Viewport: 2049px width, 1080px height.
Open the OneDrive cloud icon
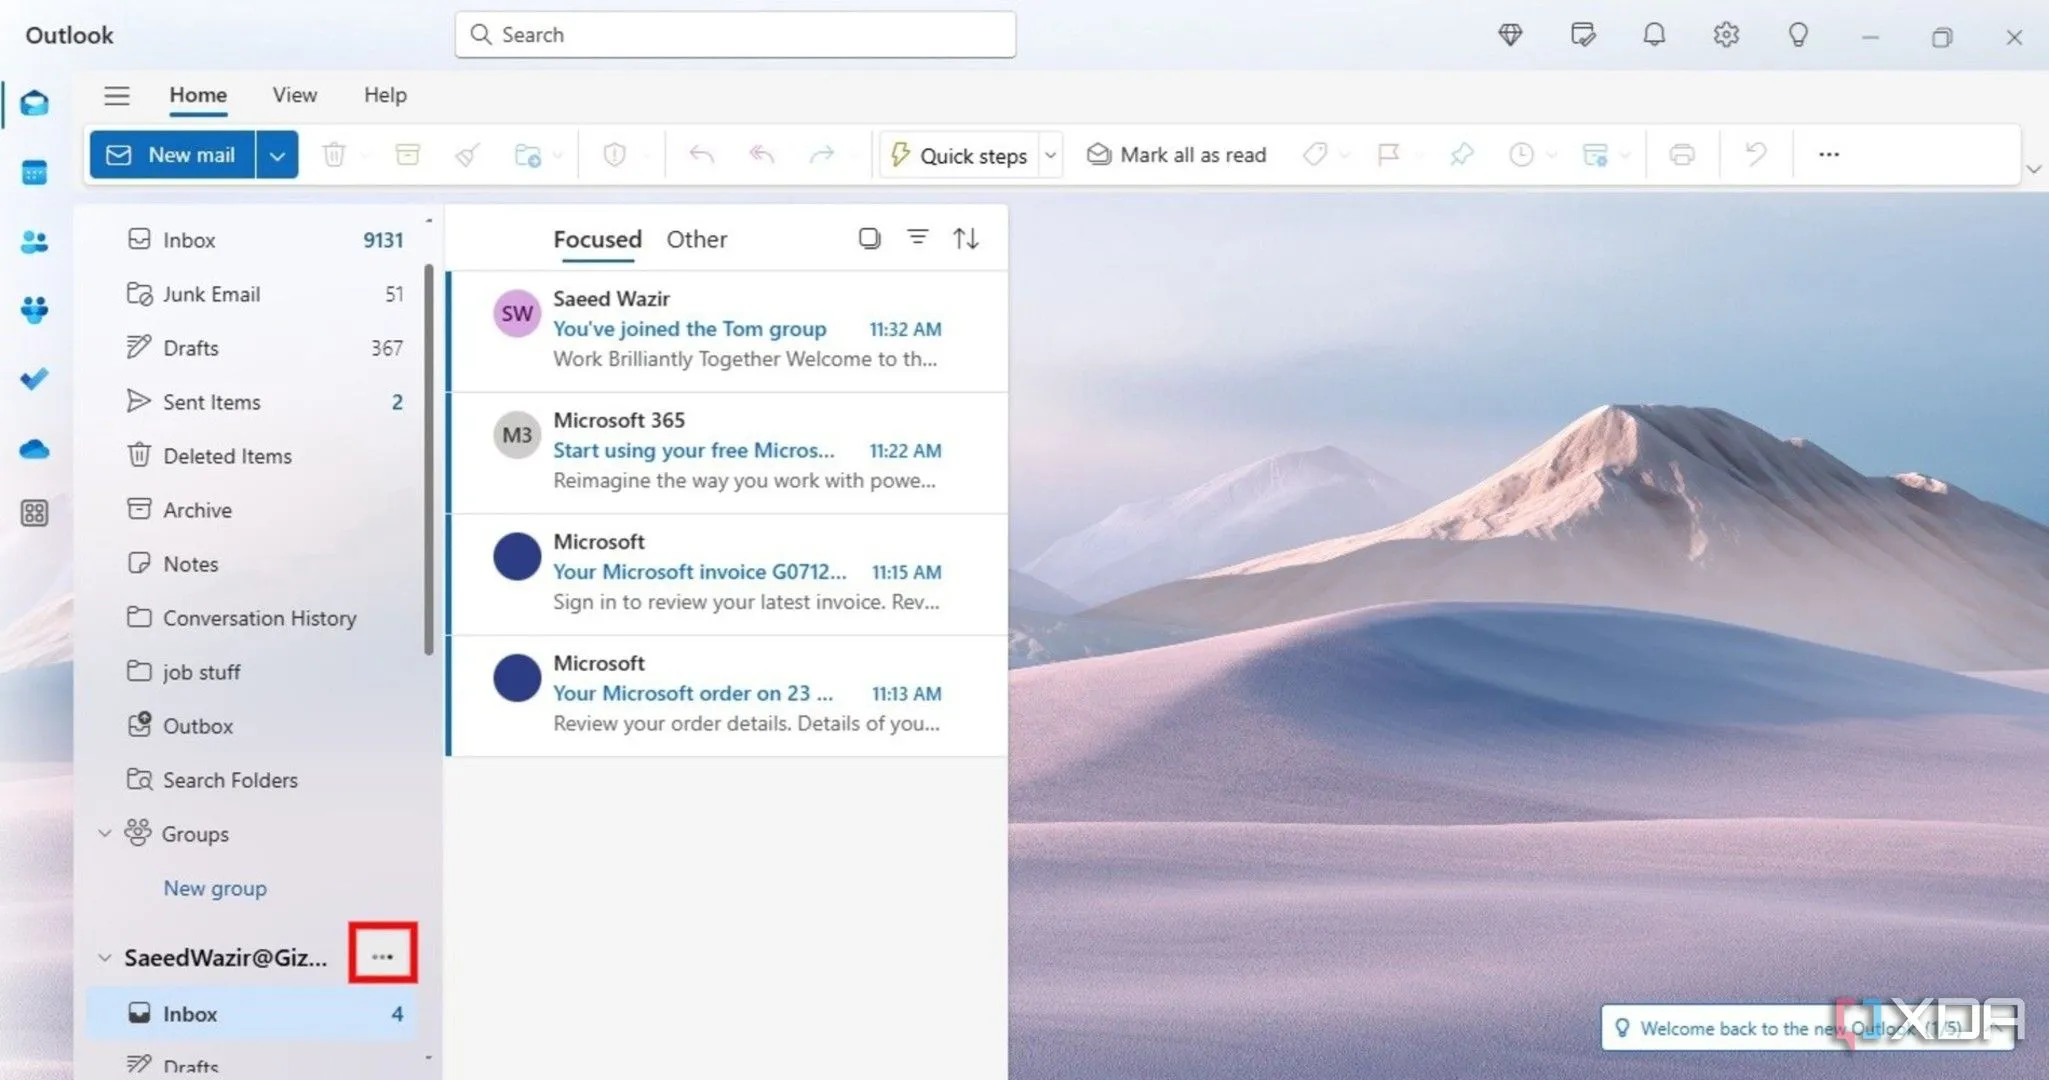coord(34,449)
